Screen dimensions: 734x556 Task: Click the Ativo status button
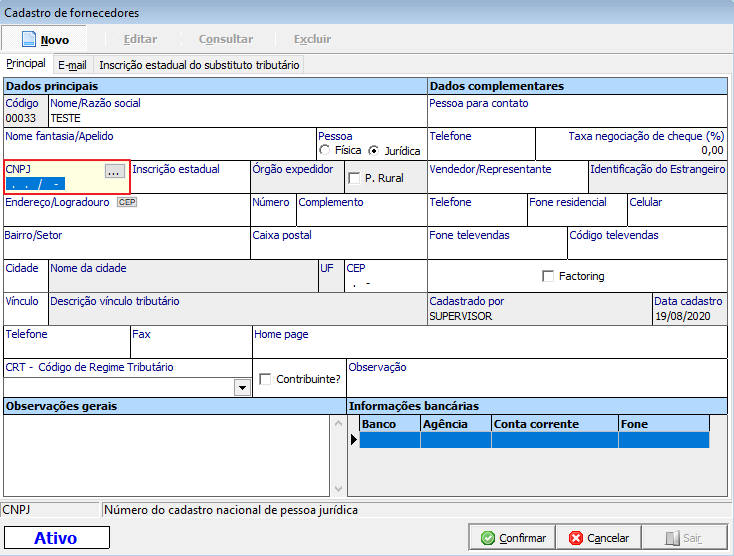point(56,537)
